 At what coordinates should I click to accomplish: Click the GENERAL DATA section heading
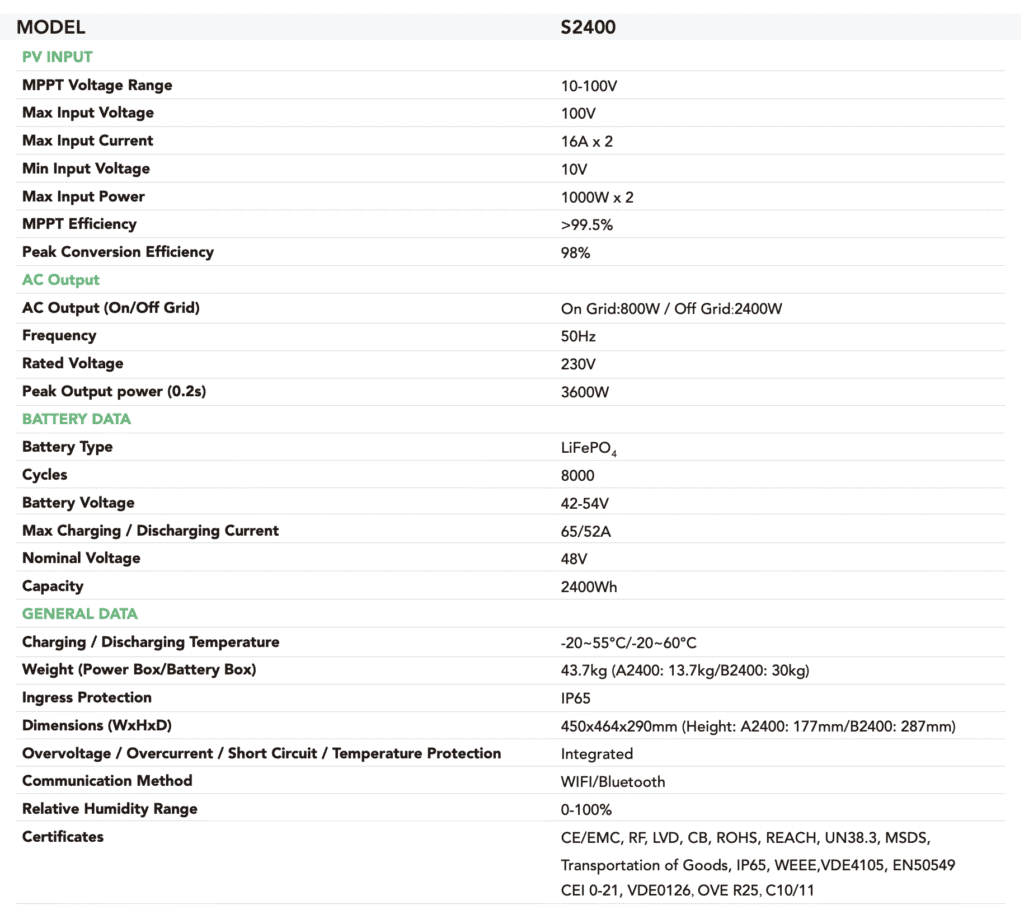point(80,614)
